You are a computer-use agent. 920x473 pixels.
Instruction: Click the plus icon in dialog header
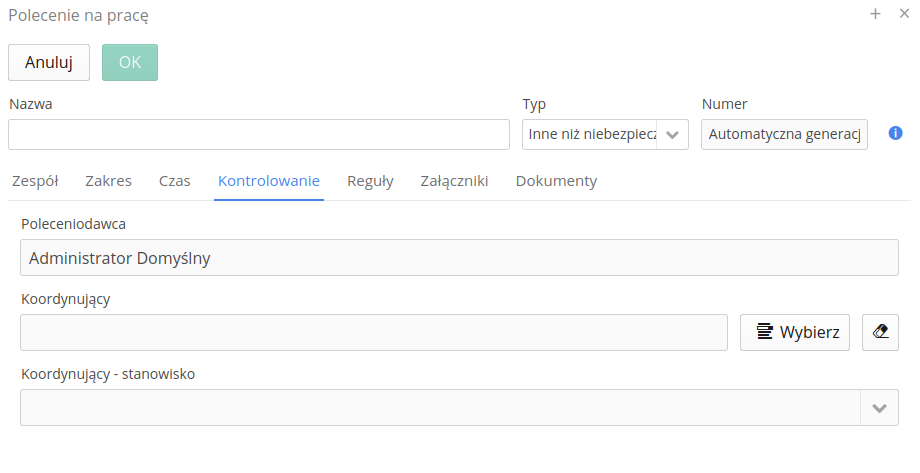point(875,13)
